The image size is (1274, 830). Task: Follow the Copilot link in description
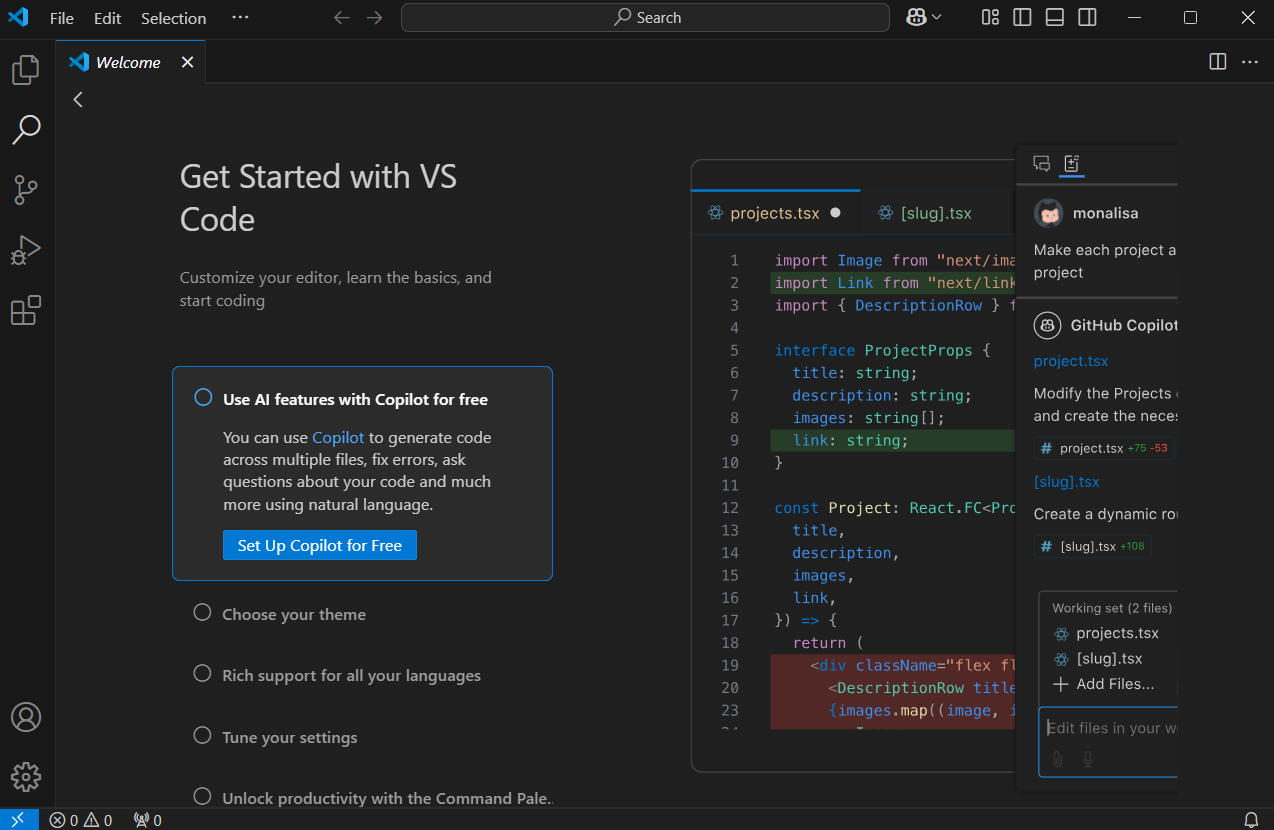[x=338, y=437]
